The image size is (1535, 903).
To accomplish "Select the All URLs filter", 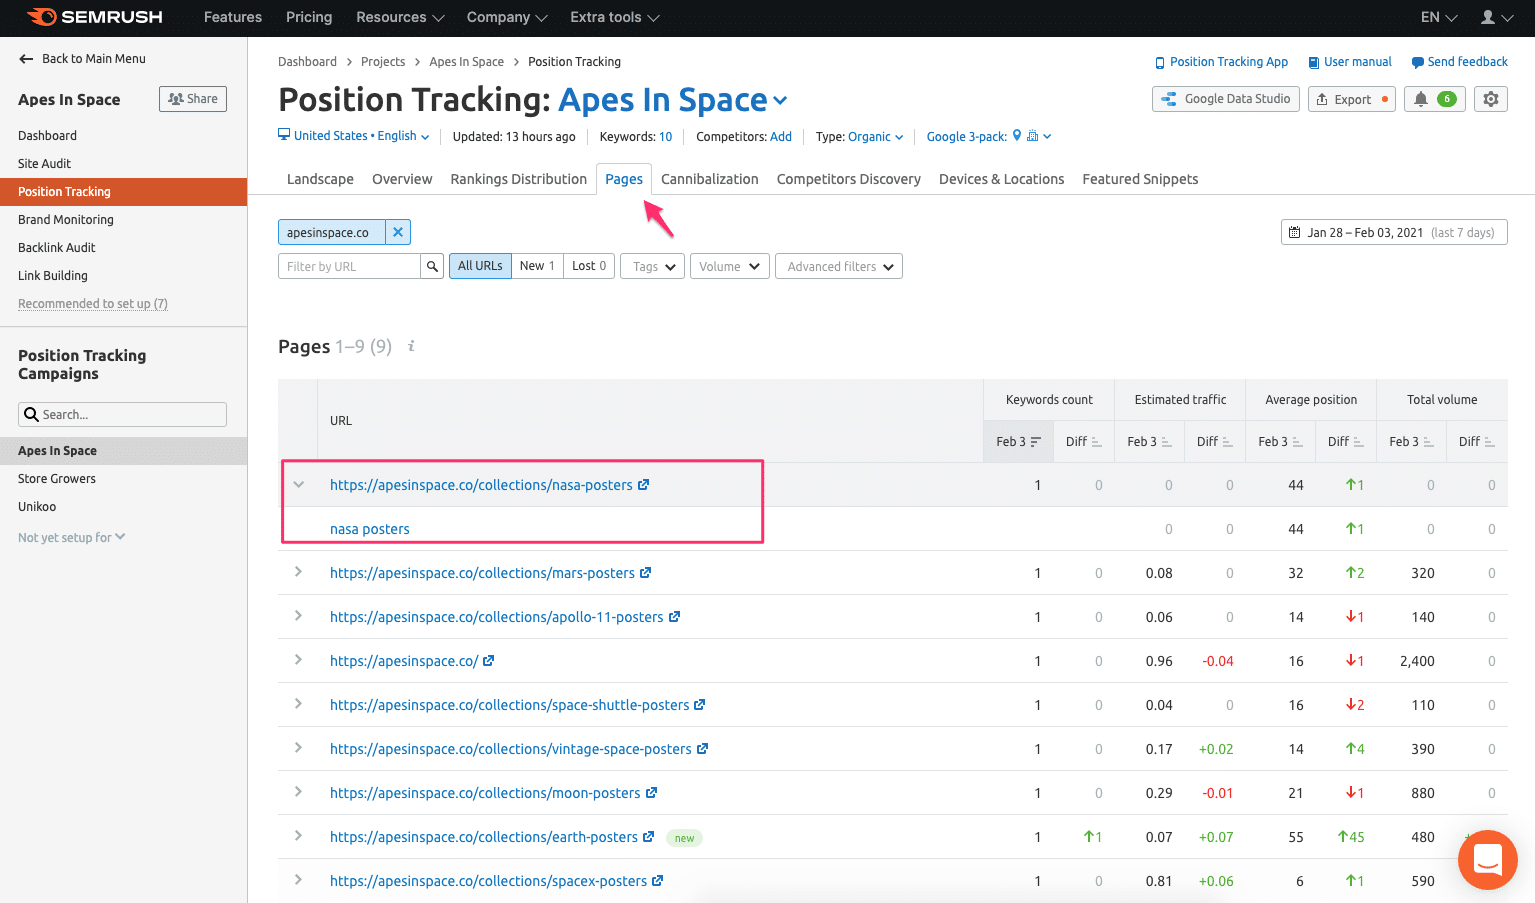I will pos(480,266).
